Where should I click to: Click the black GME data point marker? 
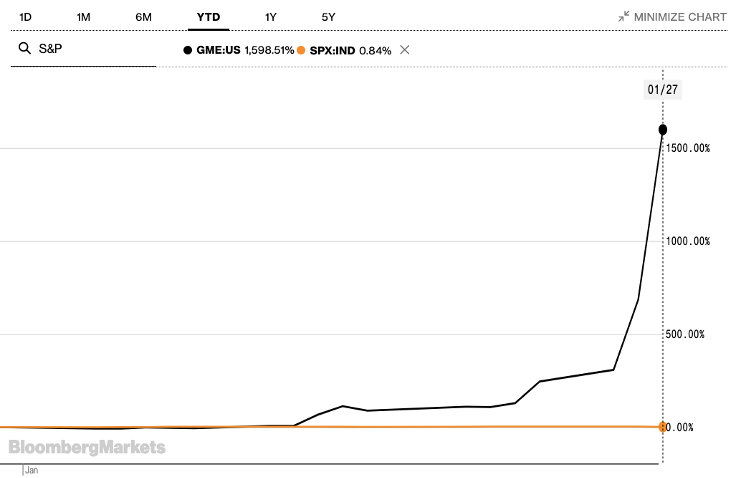662,130
